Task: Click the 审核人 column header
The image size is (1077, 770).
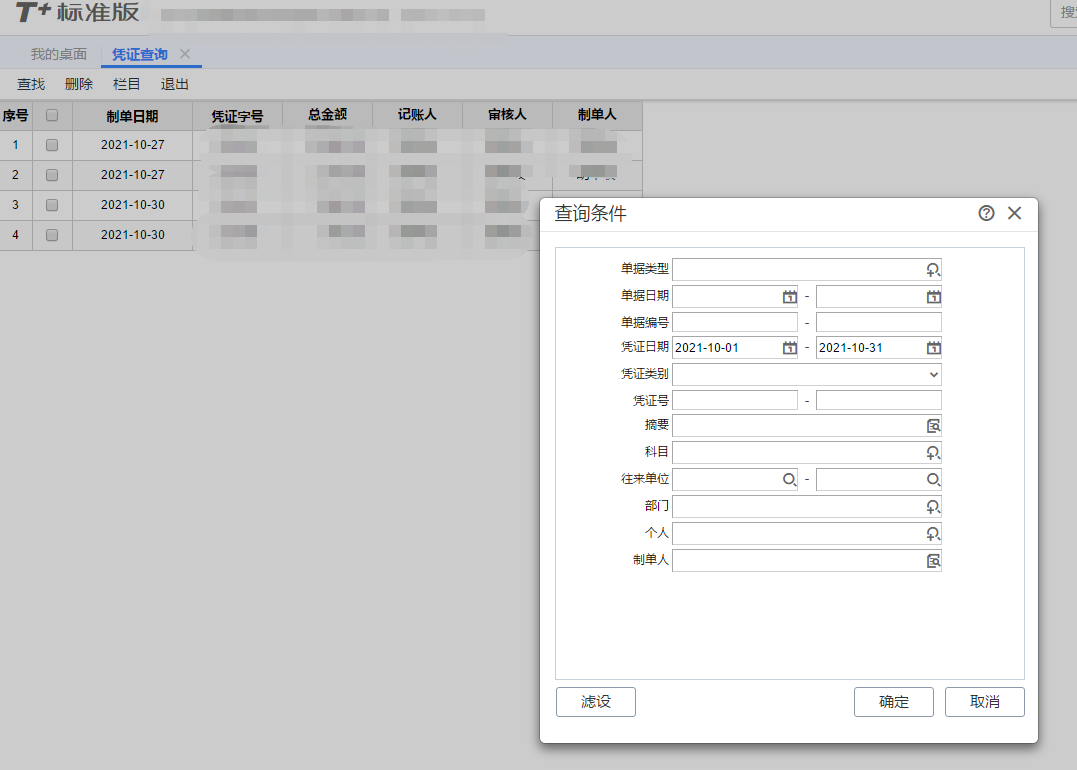Action: click(508, 115)
